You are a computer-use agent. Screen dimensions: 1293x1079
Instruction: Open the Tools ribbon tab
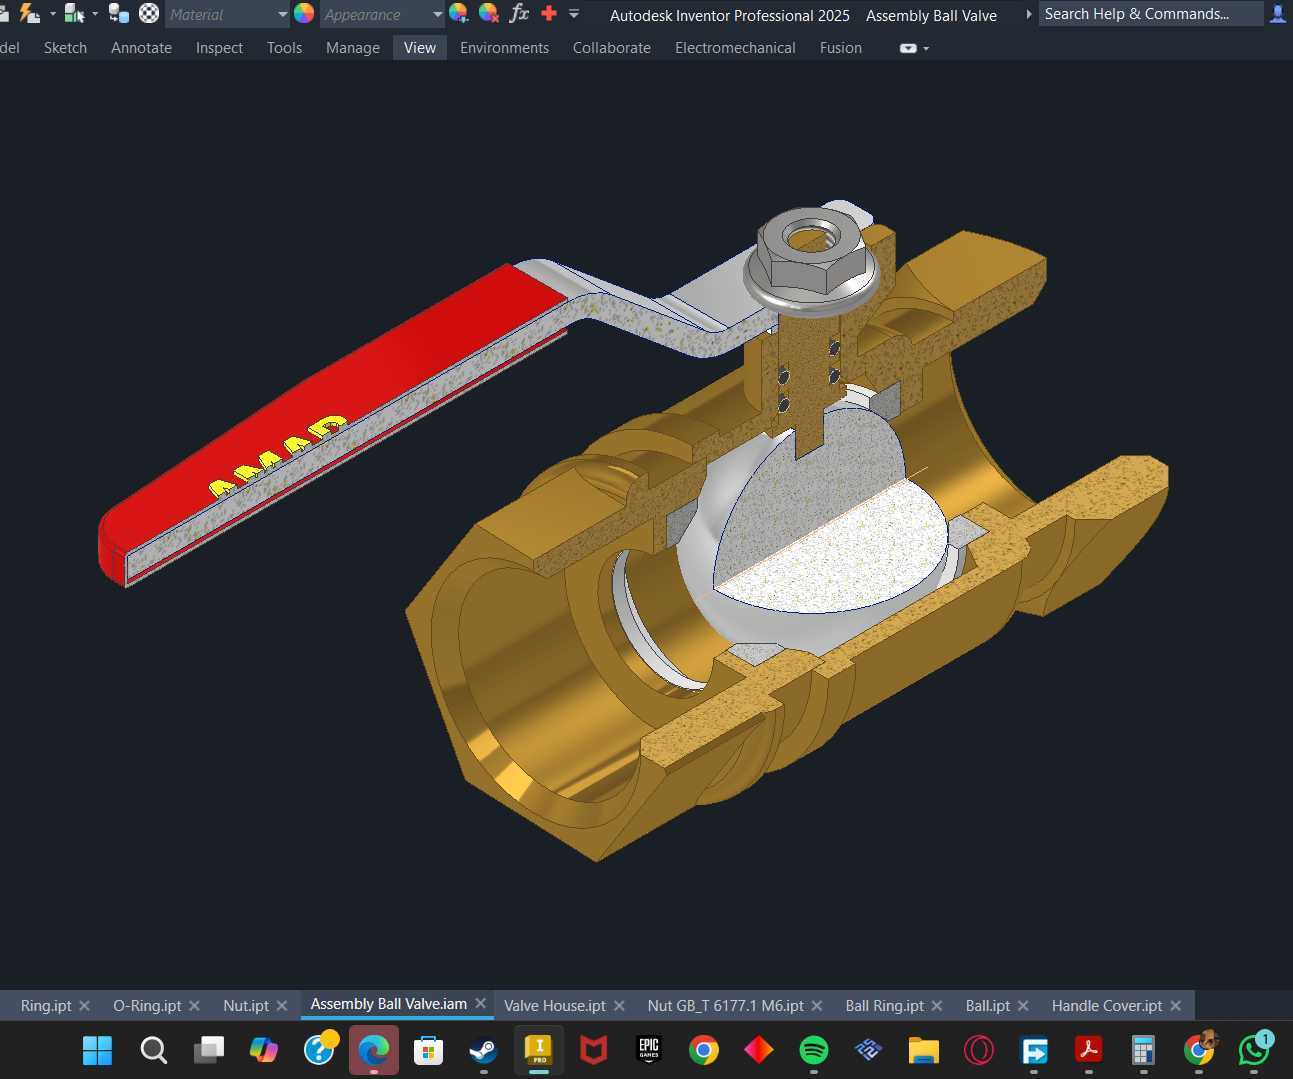pos(284,48)
